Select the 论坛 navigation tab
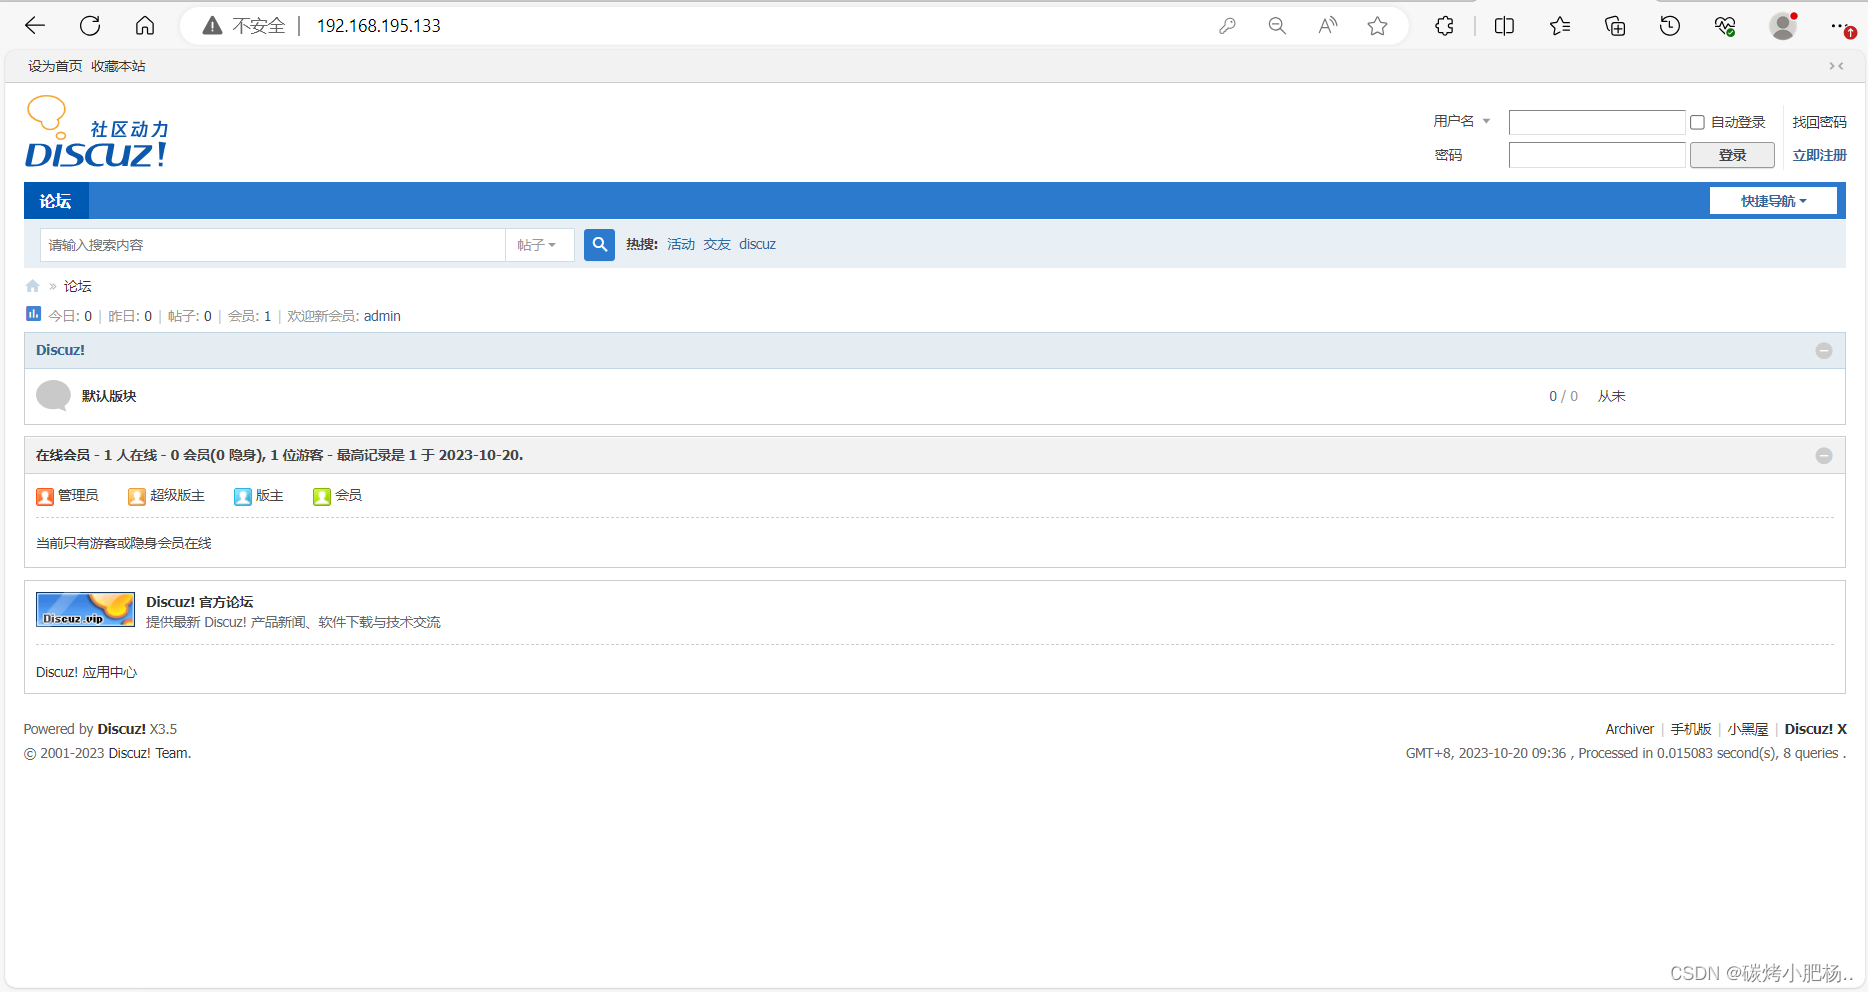Viewport: 1868px width, 992px height. [x=56, y=201]
